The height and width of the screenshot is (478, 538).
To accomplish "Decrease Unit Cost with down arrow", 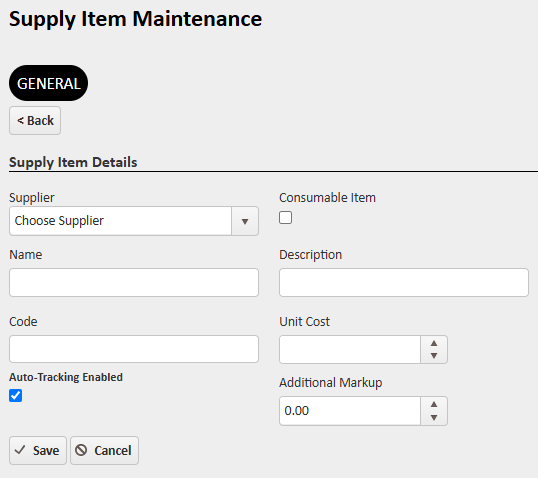I will [434, 356].
